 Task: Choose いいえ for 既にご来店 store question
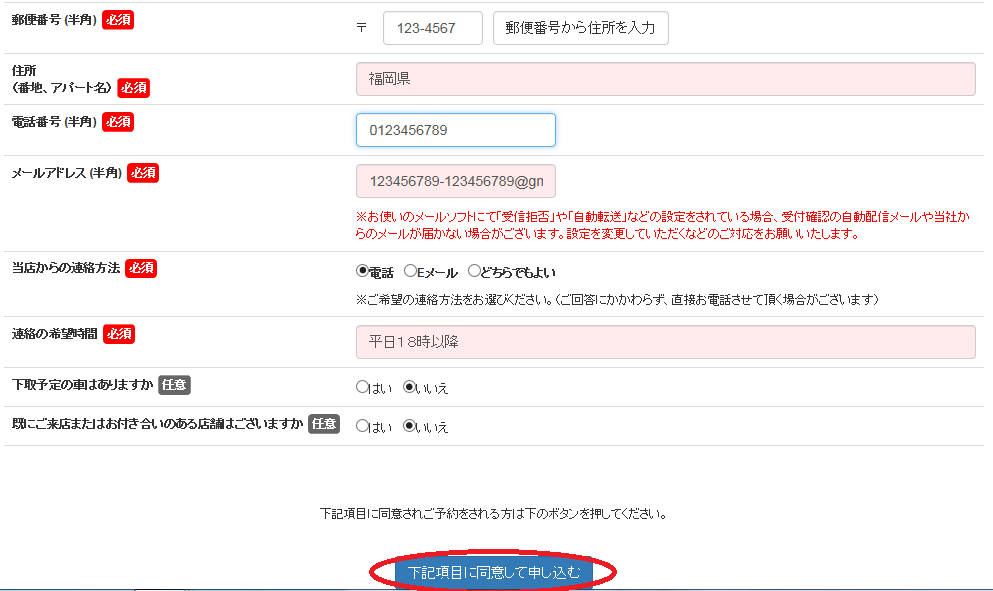coord(409,426)
